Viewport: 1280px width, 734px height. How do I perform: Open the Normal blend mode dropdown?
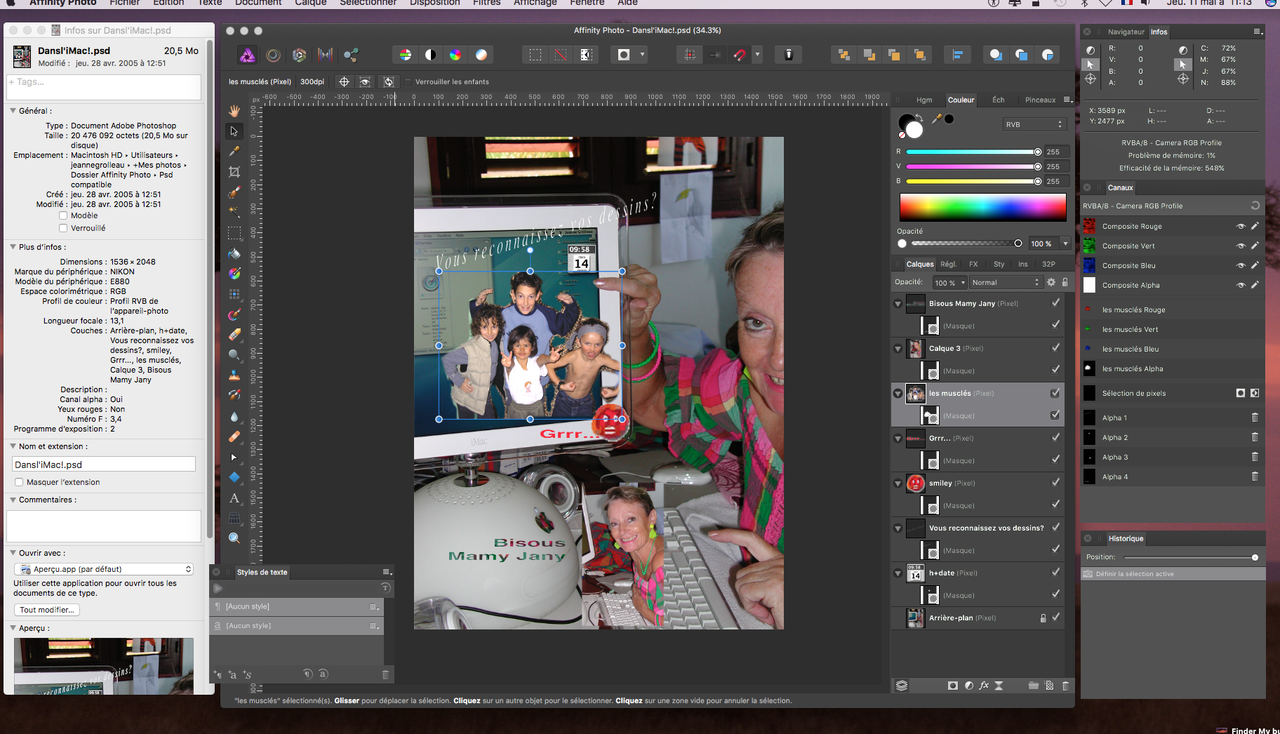1005,283
